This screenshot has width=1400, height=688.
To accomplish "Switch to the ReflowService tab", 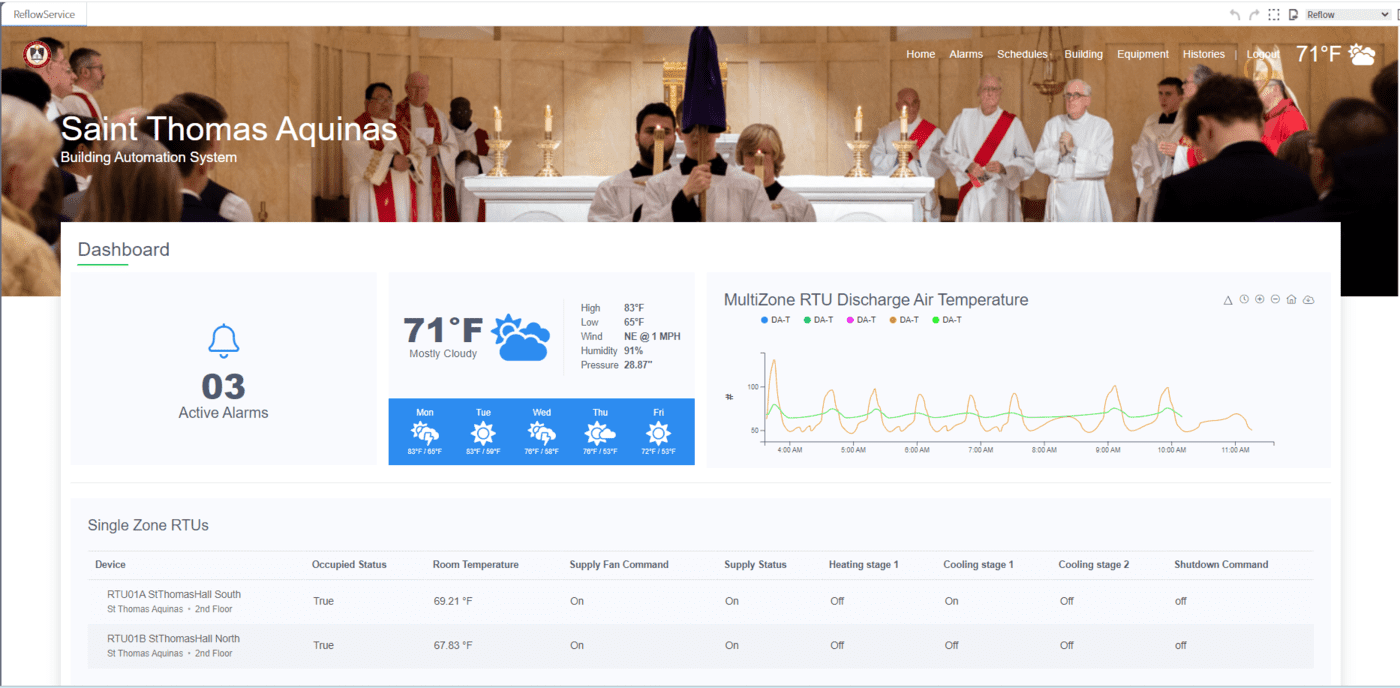I will (x=43, y=15).
